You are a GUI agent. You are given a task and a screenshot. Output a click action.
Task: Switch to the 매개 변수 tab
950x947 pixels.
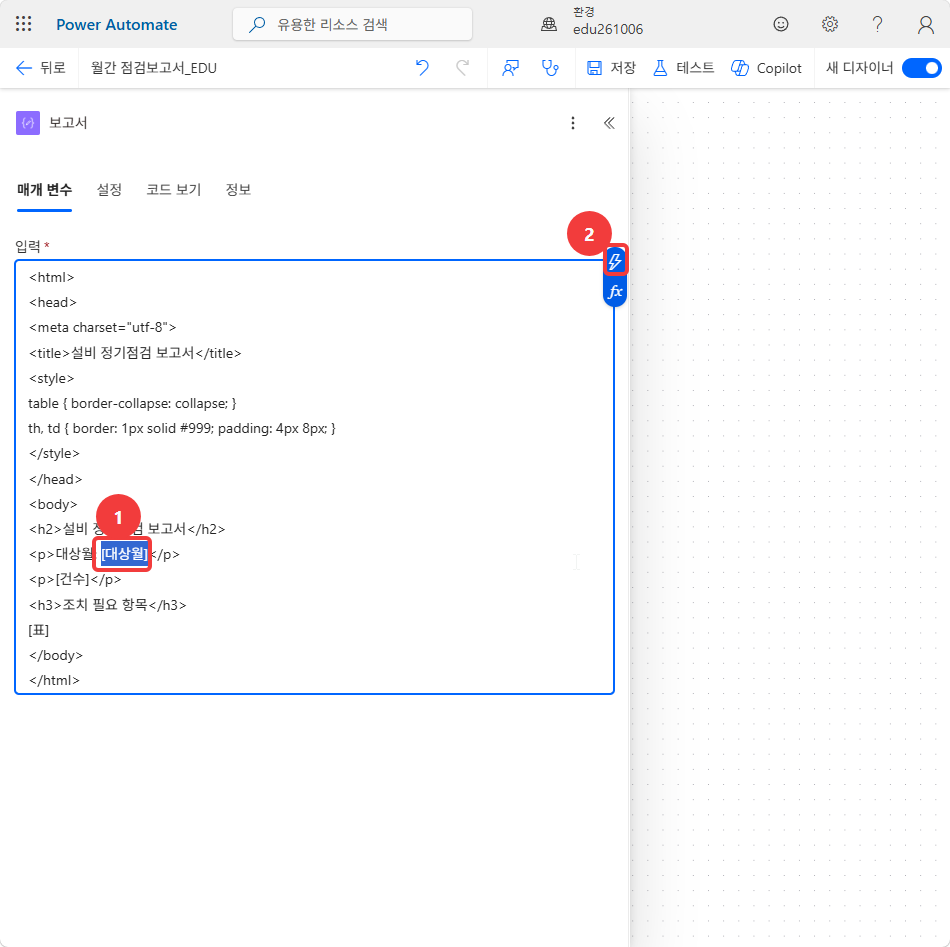point(44,190)
